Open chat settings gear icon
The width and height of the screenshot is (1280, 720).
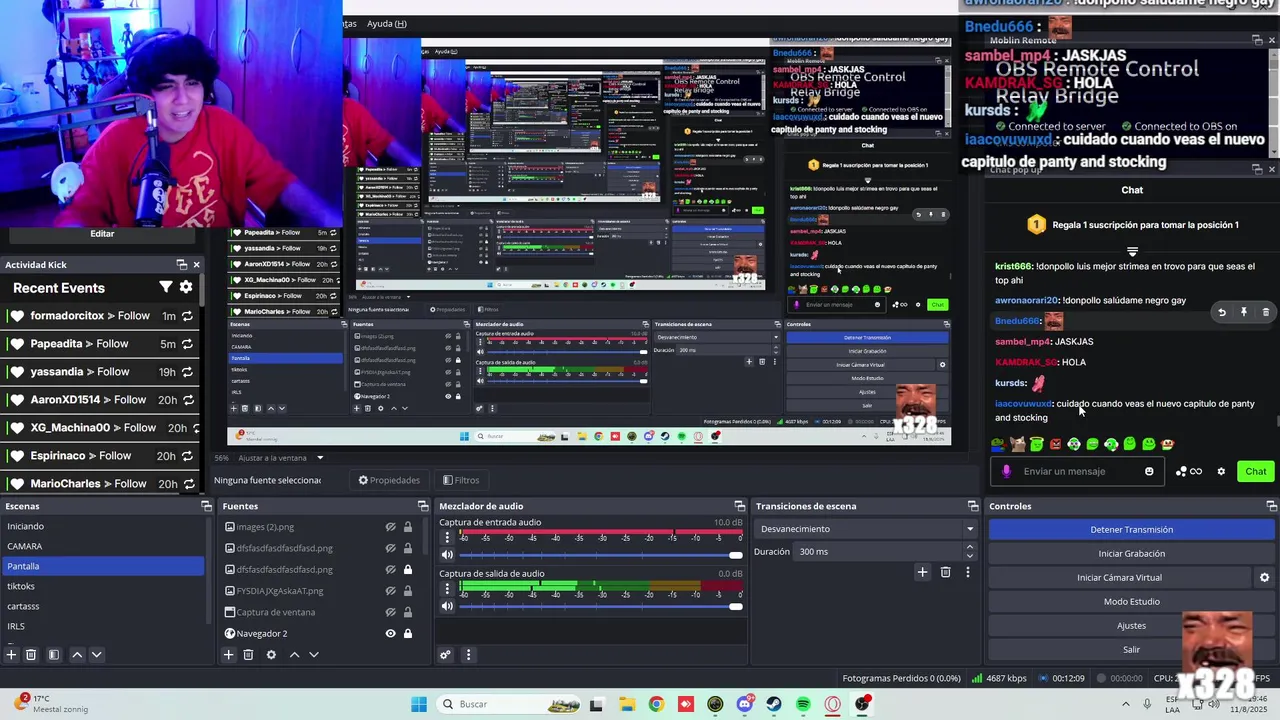click(x=1221, y=471)
